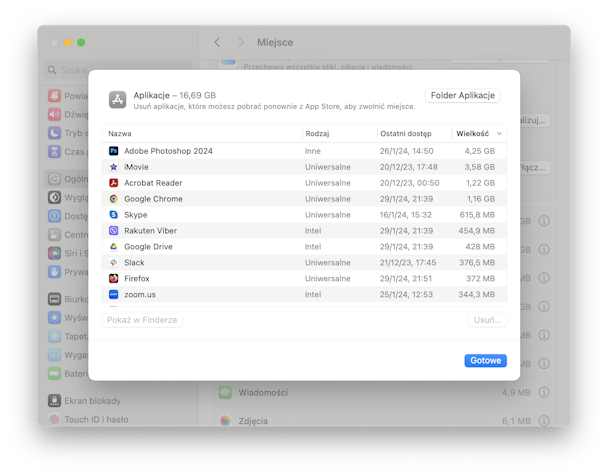Sort the list by Ostatni dostęp column

point(406,133)
